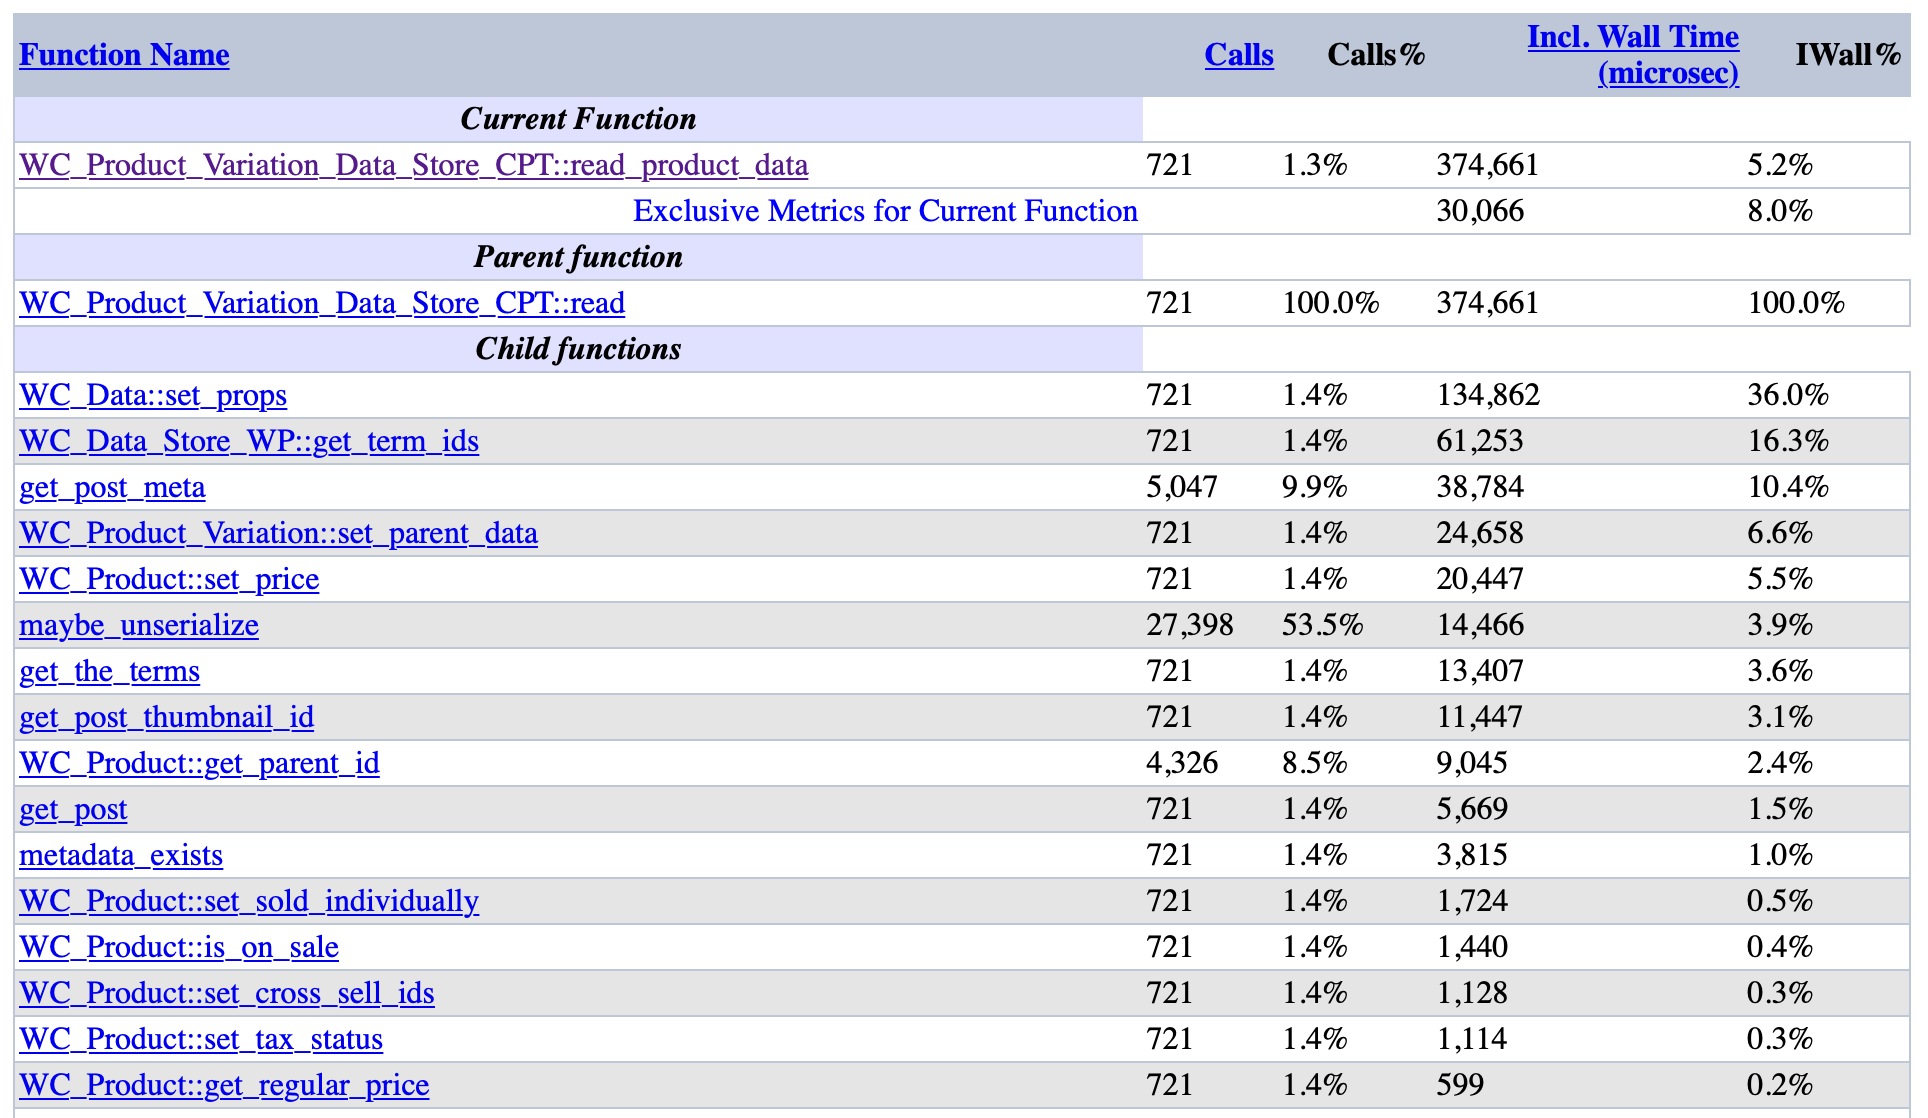Image resolution: width=1928 pixels, height=1118 pixels.
Task: View WC_Product::set_cross_sell_ids function
Action: pyautogui.click(x=226, y=993)
